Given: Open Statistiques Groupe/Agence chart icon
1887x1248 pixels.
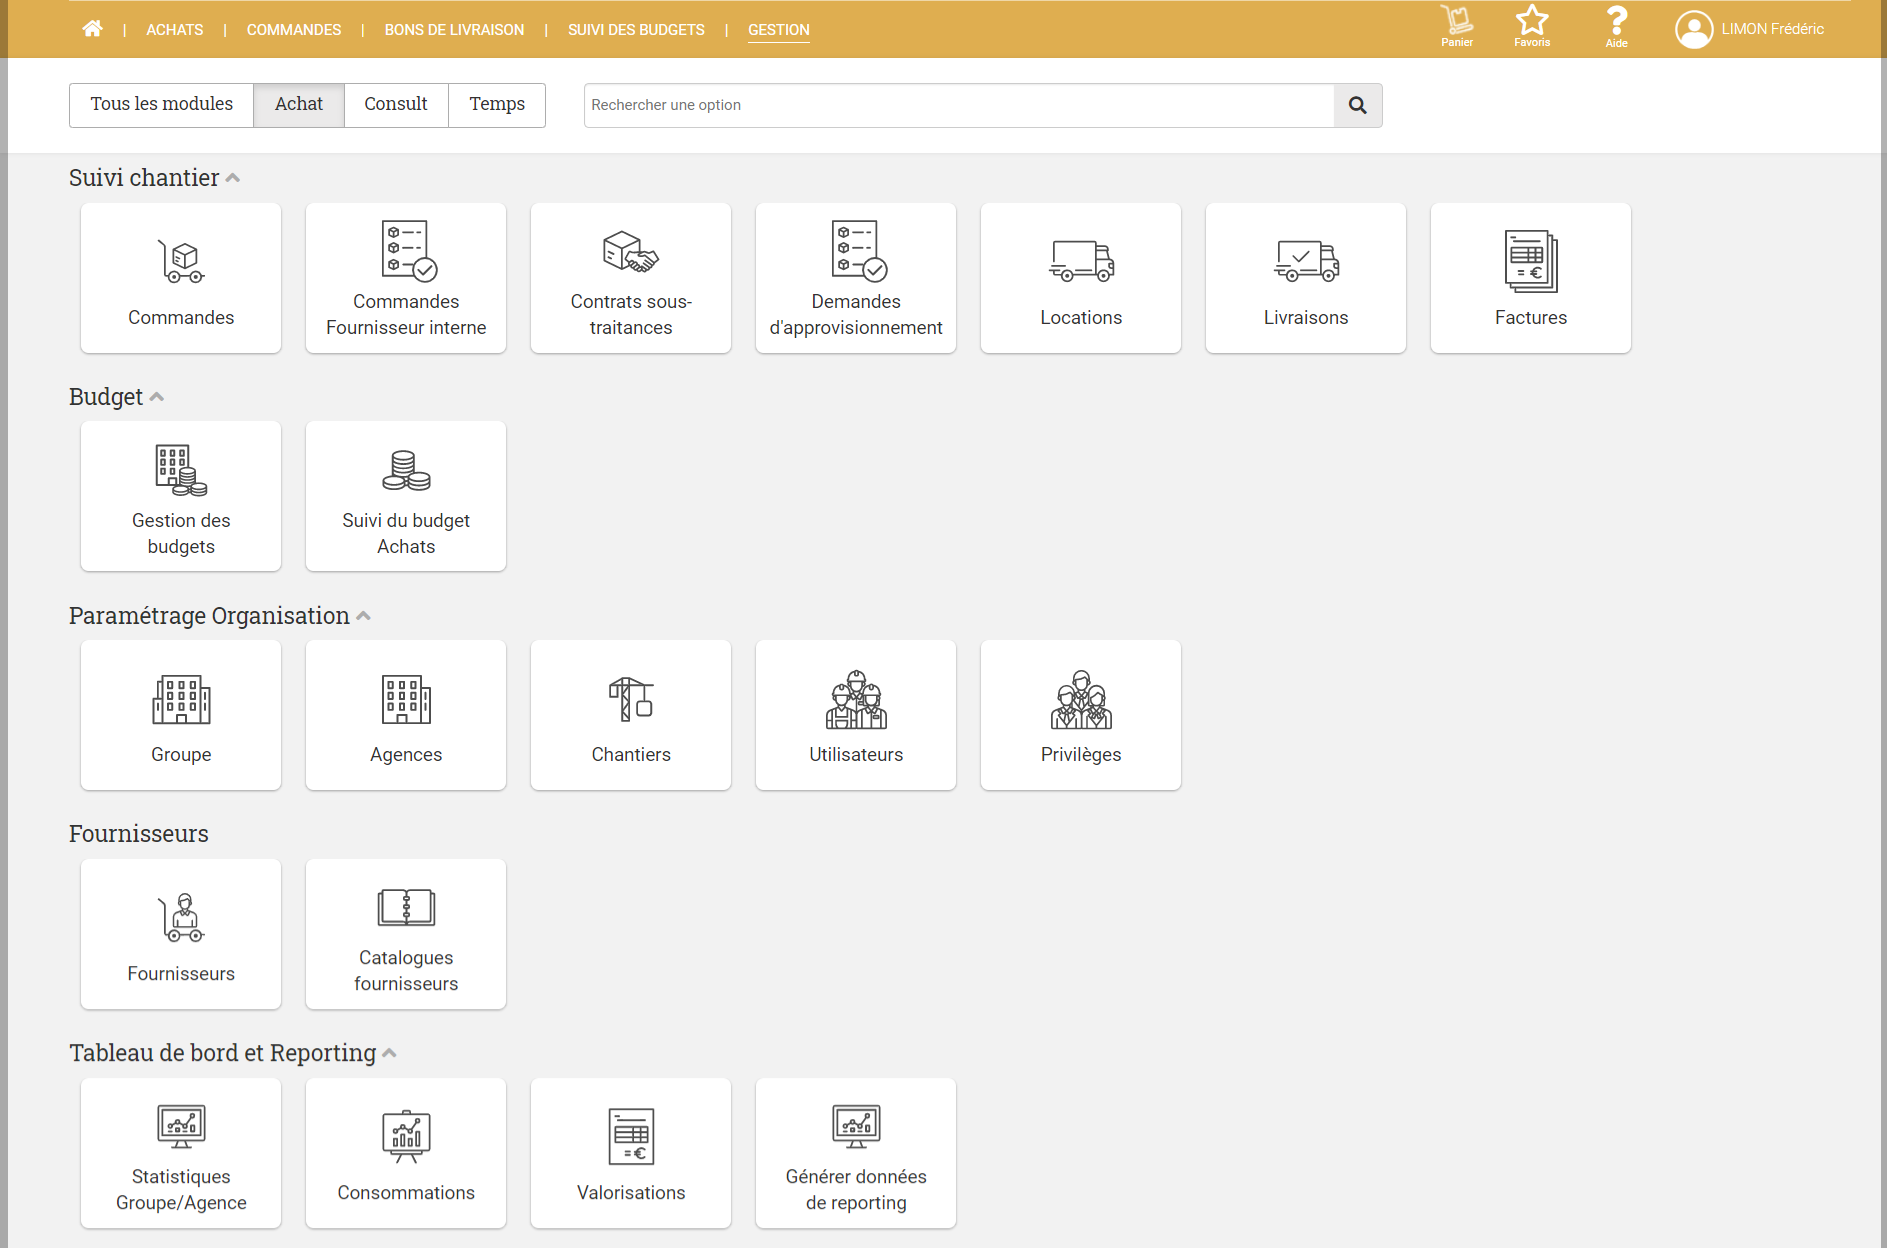Looking at the screenshot, I should [181, 1126].
